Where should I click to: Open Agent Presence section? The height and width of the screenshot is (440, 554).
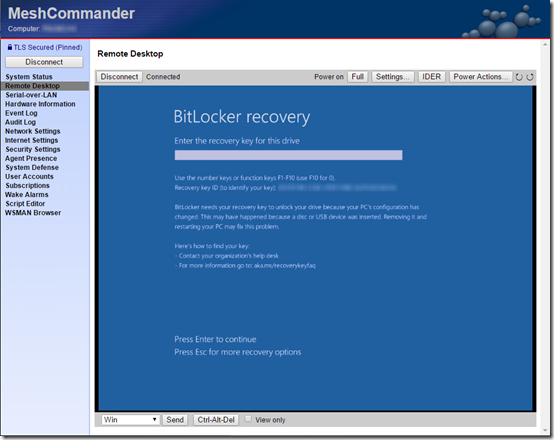(31, 158)
